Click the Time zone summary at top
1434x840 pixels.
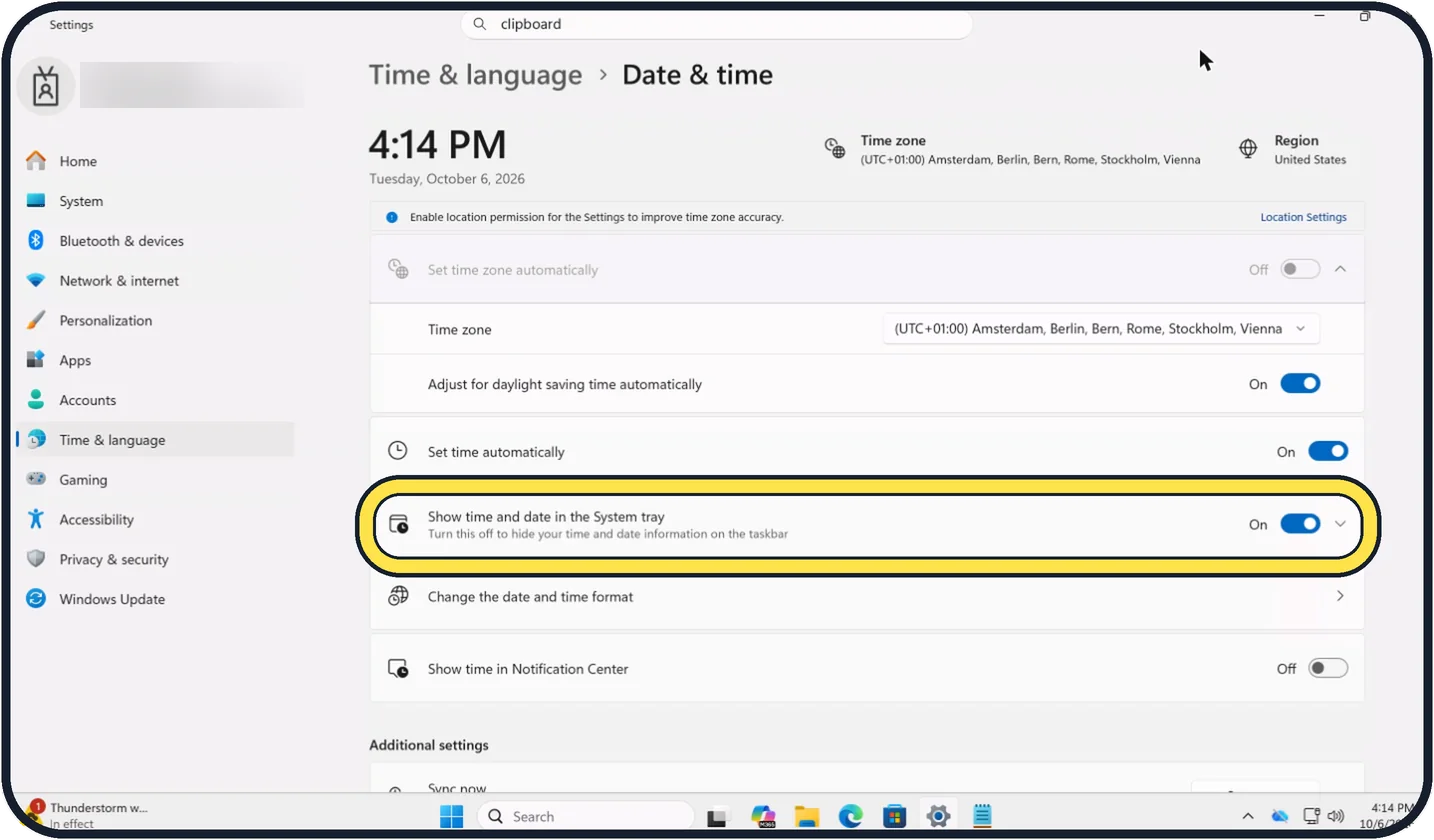tap(1011, 150)
